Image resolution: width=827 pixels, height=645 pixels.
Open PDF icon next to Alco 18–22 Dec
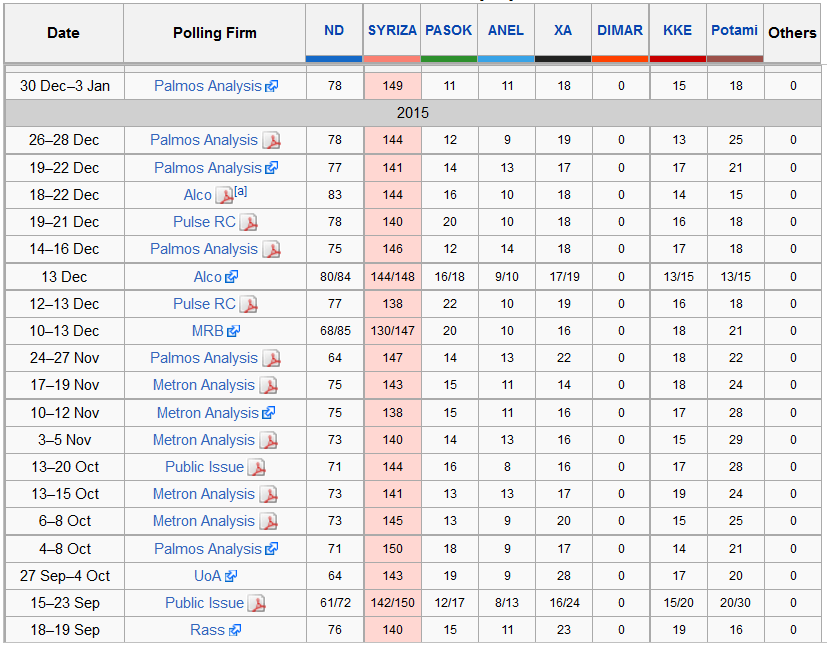(224, 196)
